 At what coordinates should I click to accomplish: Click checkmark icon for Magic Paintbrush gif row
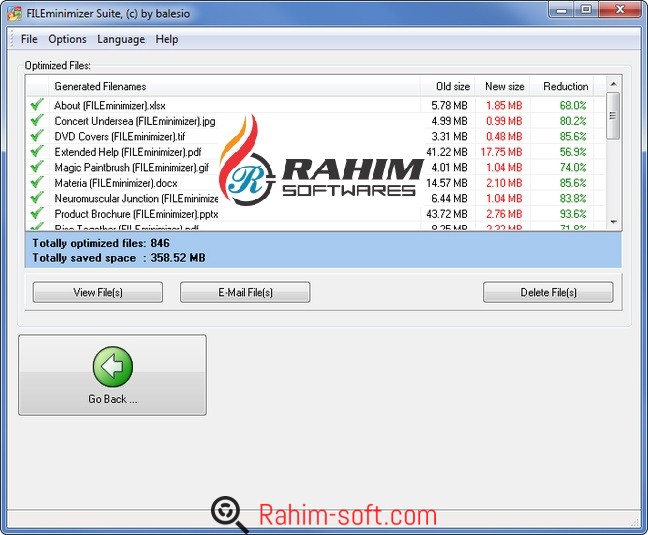point(37,166)
